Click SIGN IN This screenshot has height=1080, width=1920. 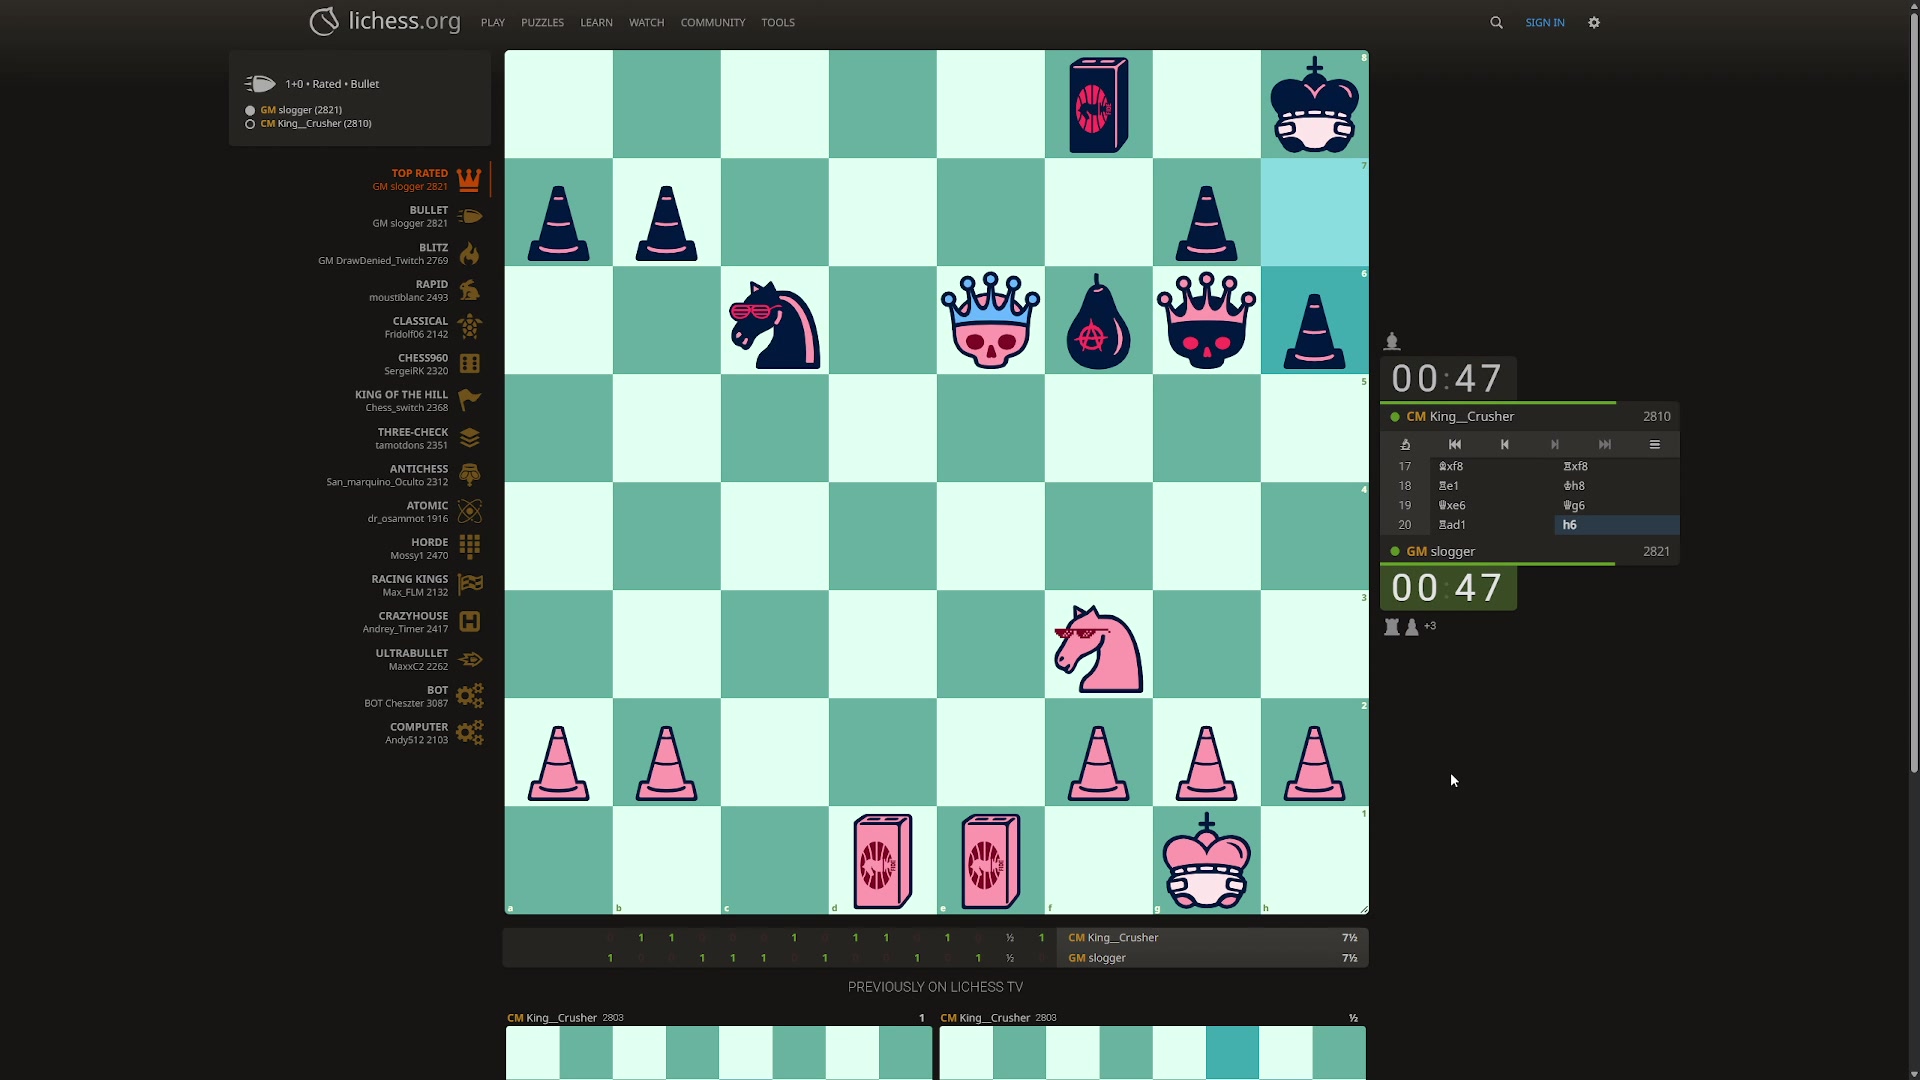point(1545,22)
